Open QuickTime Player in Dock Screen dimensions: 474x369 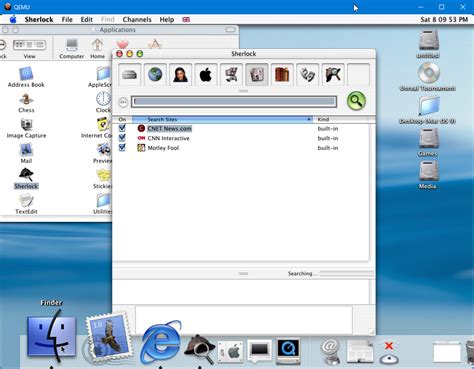click(289, 351)
